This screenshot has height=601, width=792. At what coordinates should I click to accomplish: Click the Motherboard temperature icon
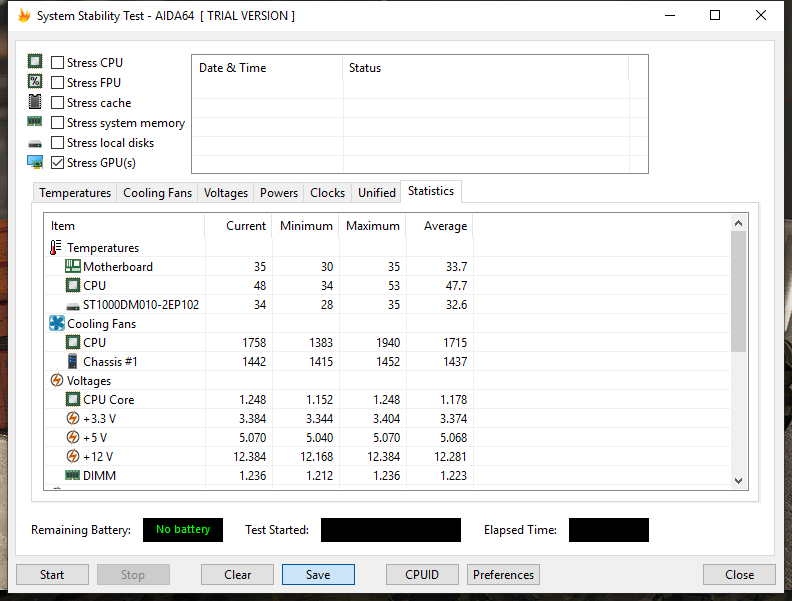73,266
